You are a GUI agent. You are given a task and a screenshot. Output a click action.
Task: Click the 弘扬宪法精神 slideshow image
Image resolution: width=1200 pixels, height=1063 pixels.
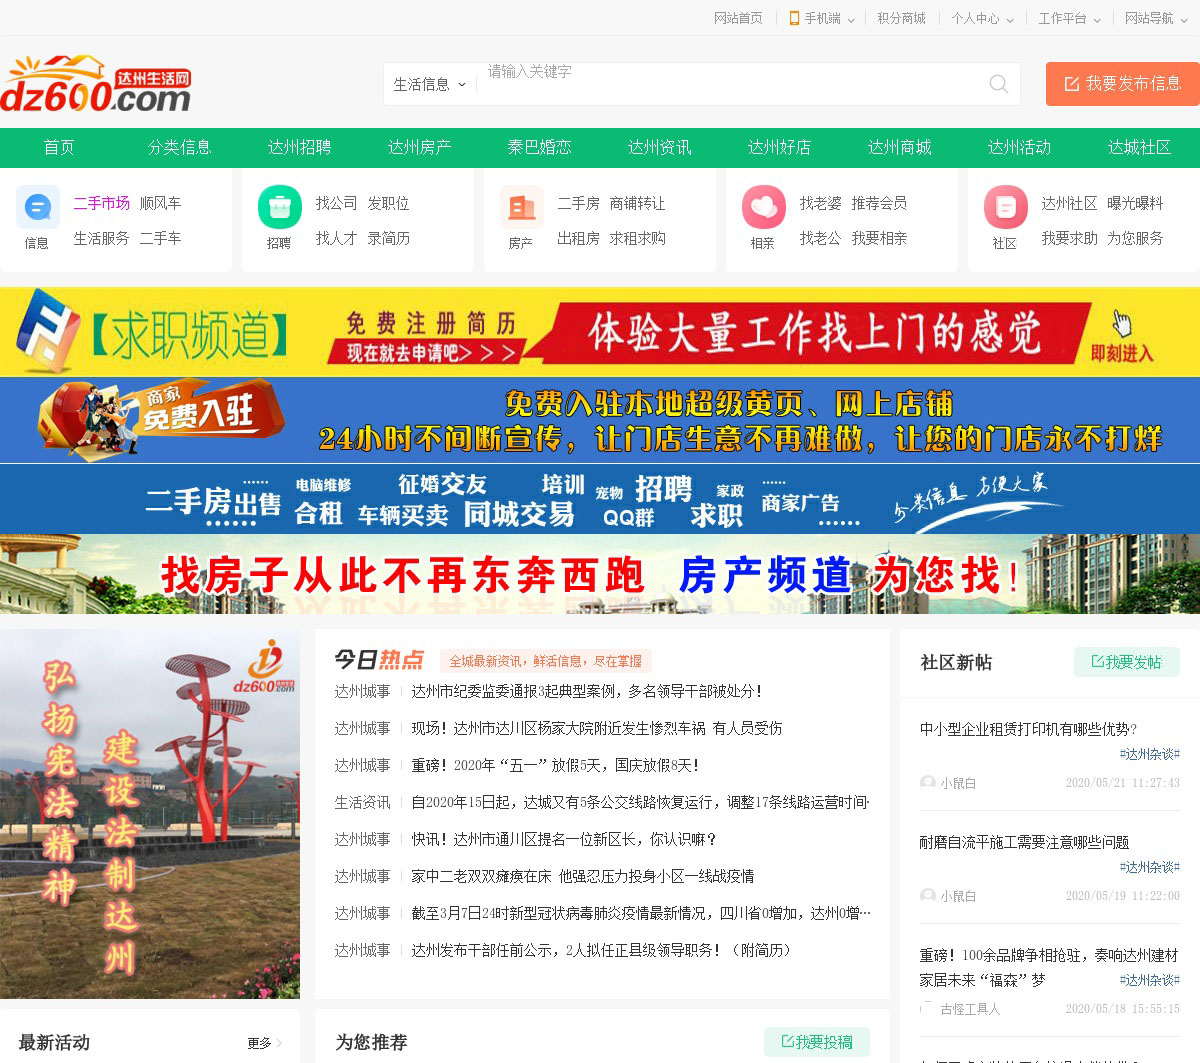click(150, 814)
